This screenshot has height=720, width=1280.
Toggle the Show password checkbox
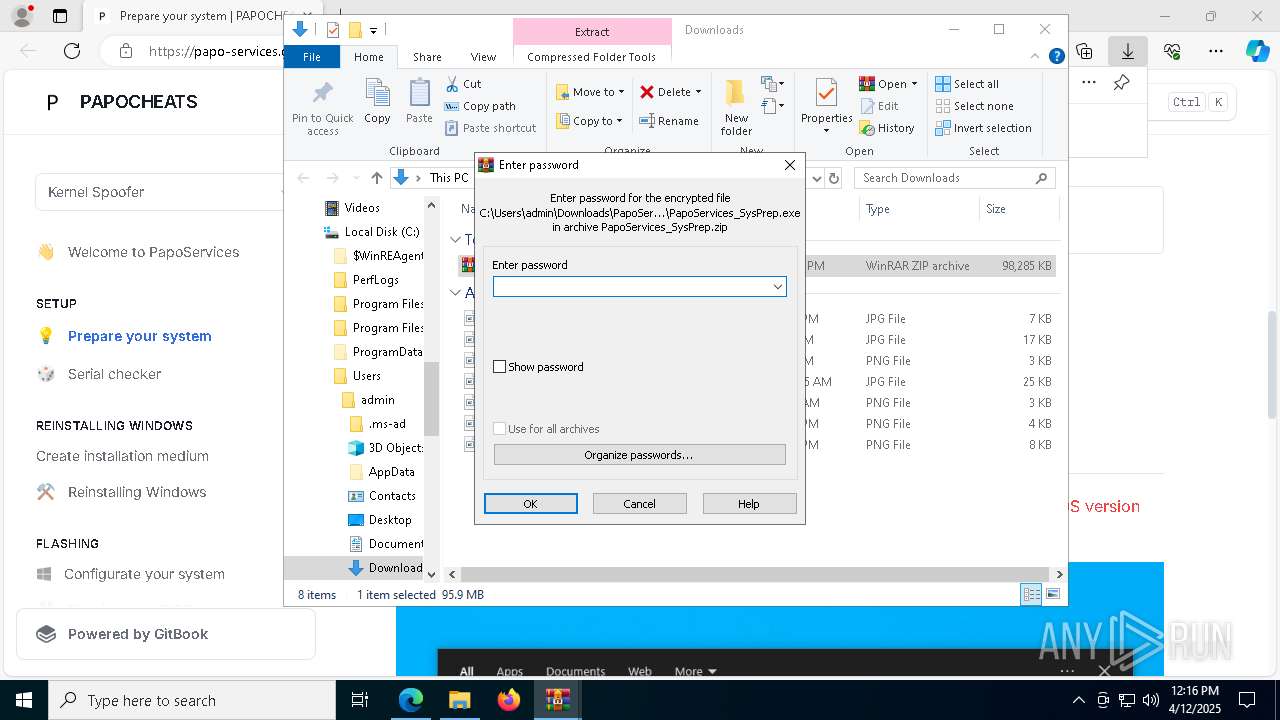(x=500, y=367)
